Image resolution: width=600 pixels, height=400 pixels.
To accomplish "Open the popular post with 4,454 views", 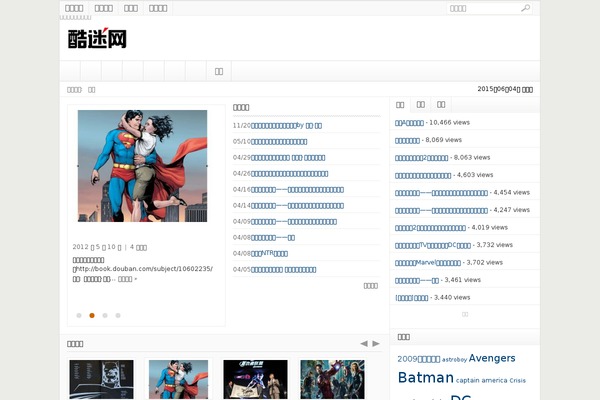I will point(441,193).
